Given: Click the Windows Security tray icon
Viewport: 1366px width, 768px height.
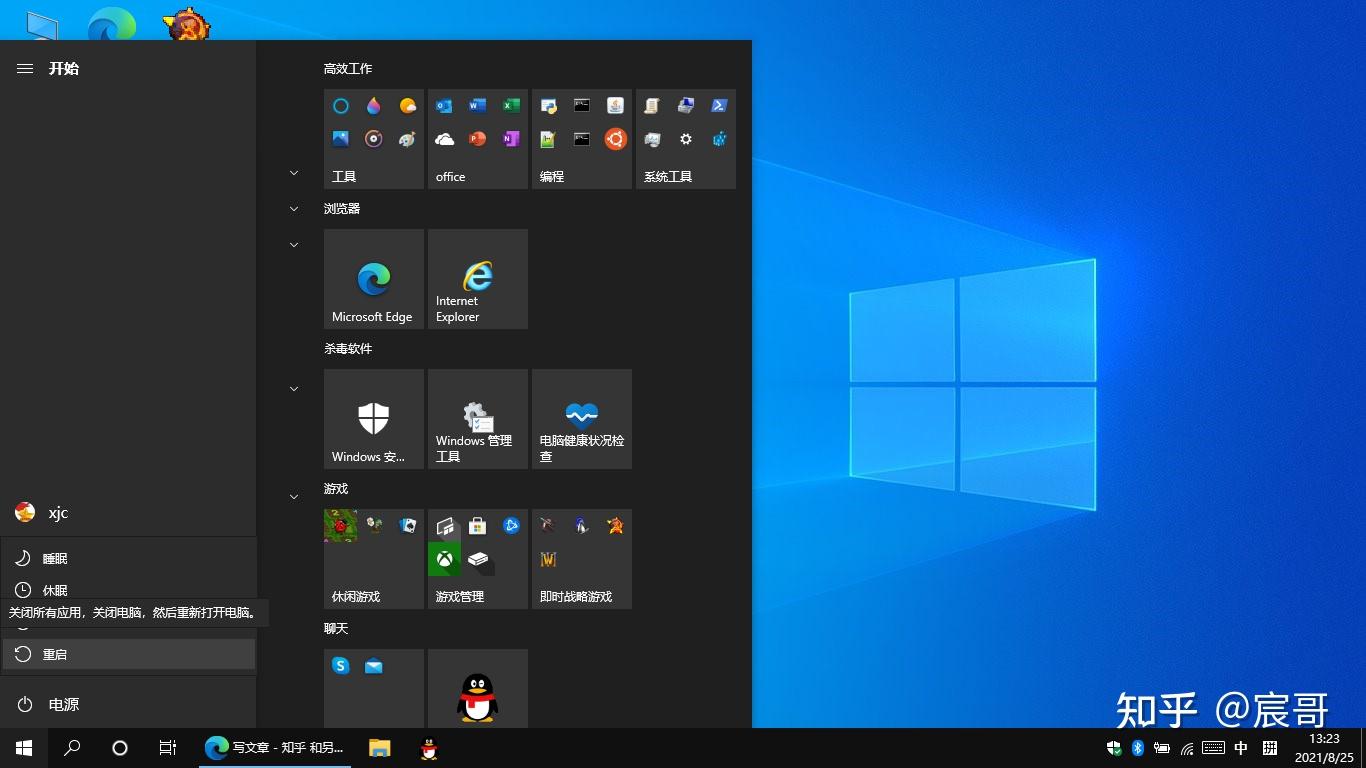Looking at the screenshot, I should [1114, 748].
